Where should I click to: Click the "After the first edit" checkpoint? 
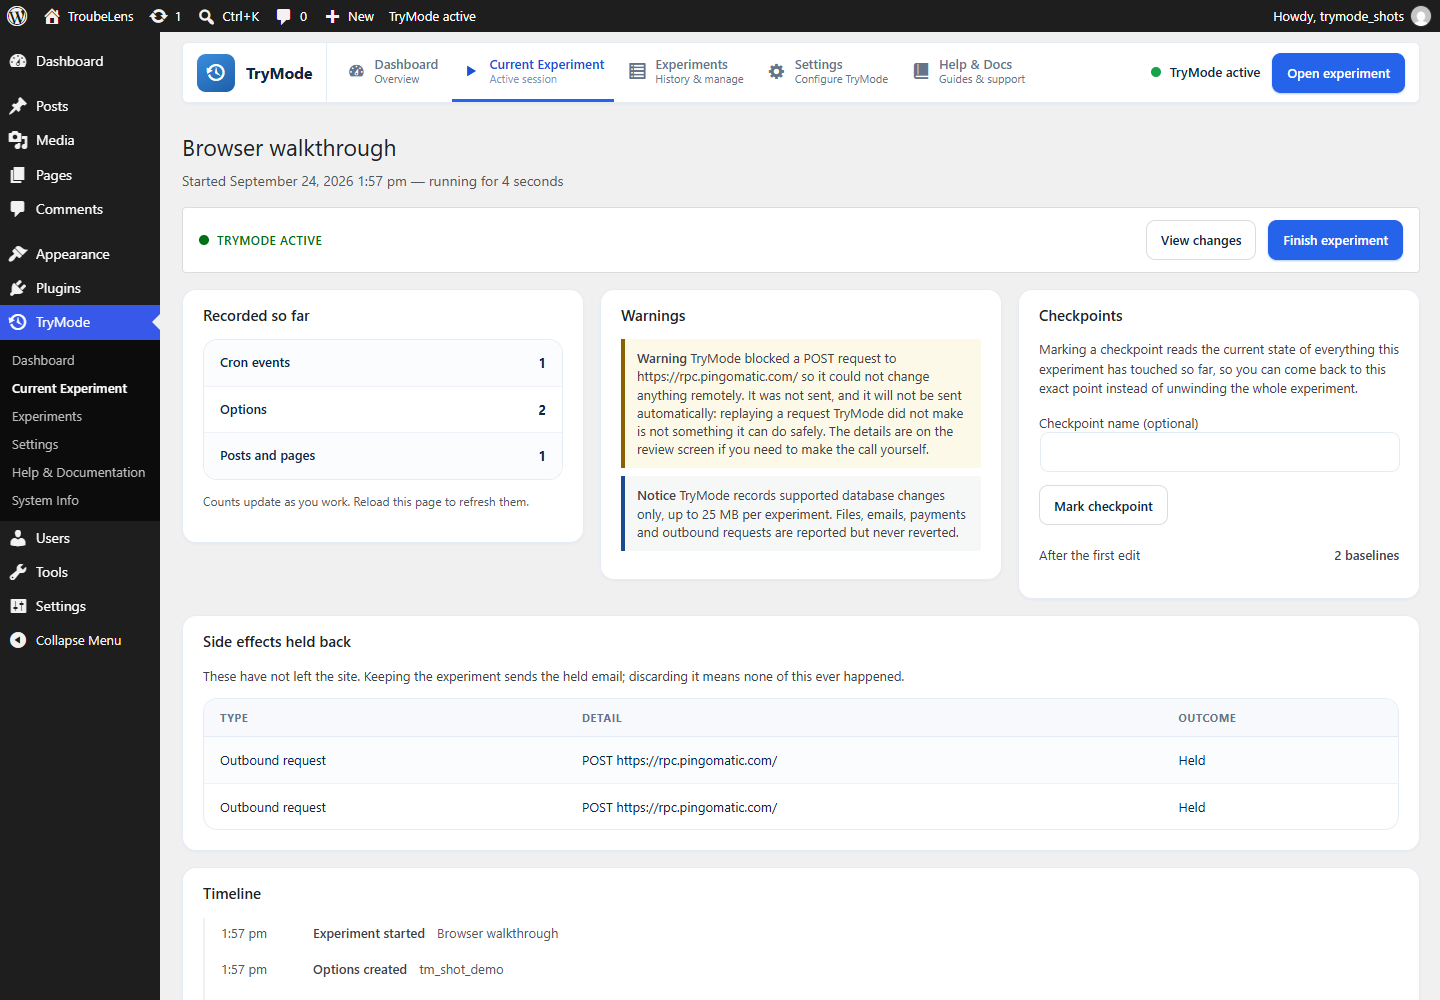[1089, 555]
